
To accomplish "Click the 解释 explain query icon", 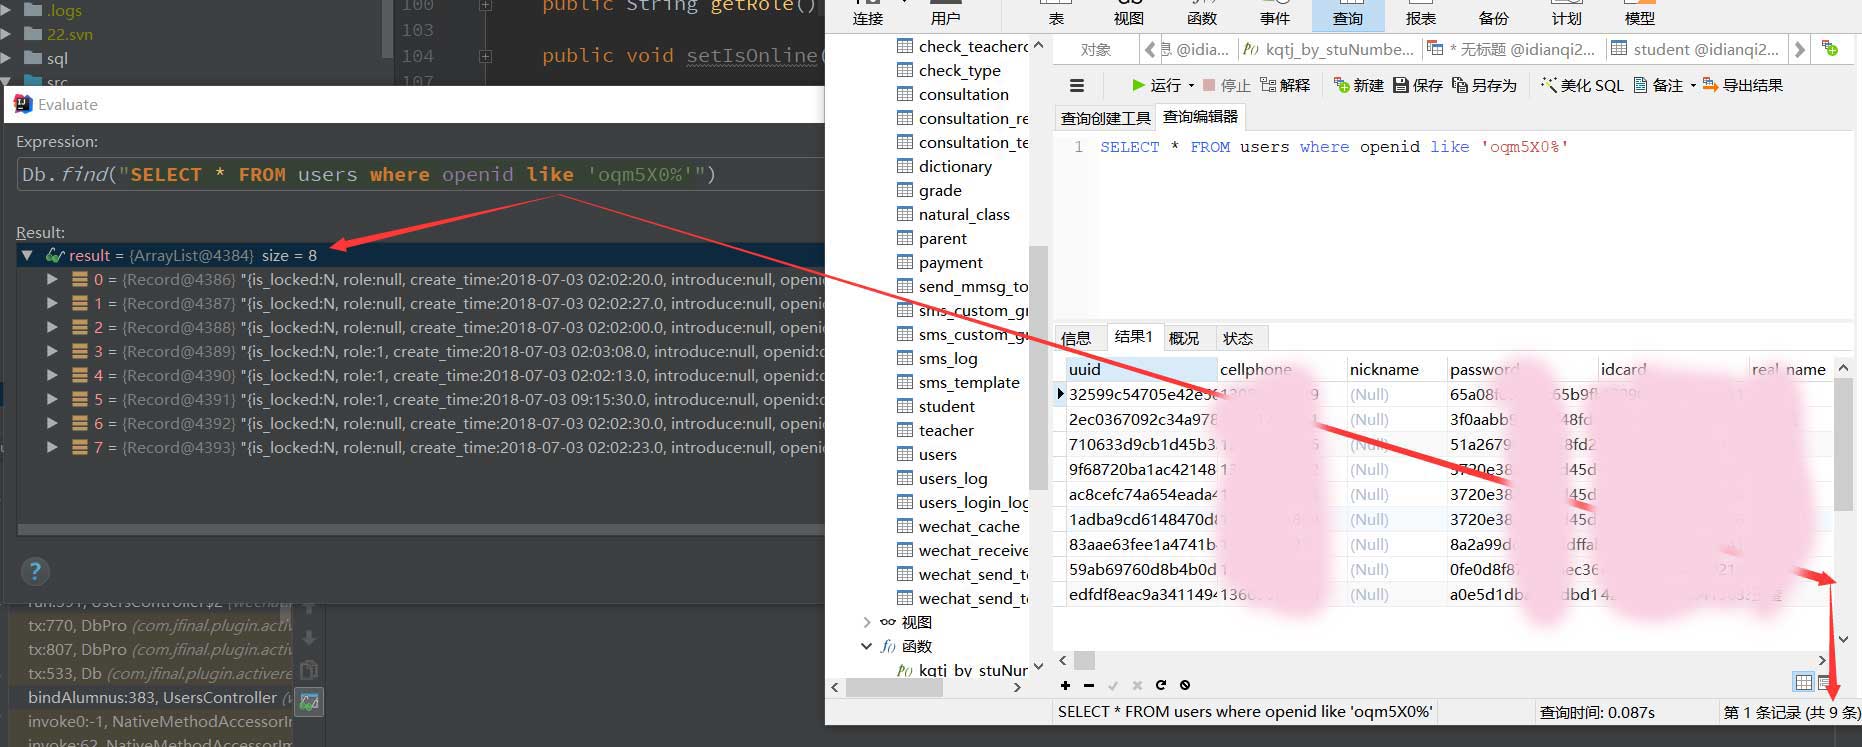I will tap(1268, 85).
